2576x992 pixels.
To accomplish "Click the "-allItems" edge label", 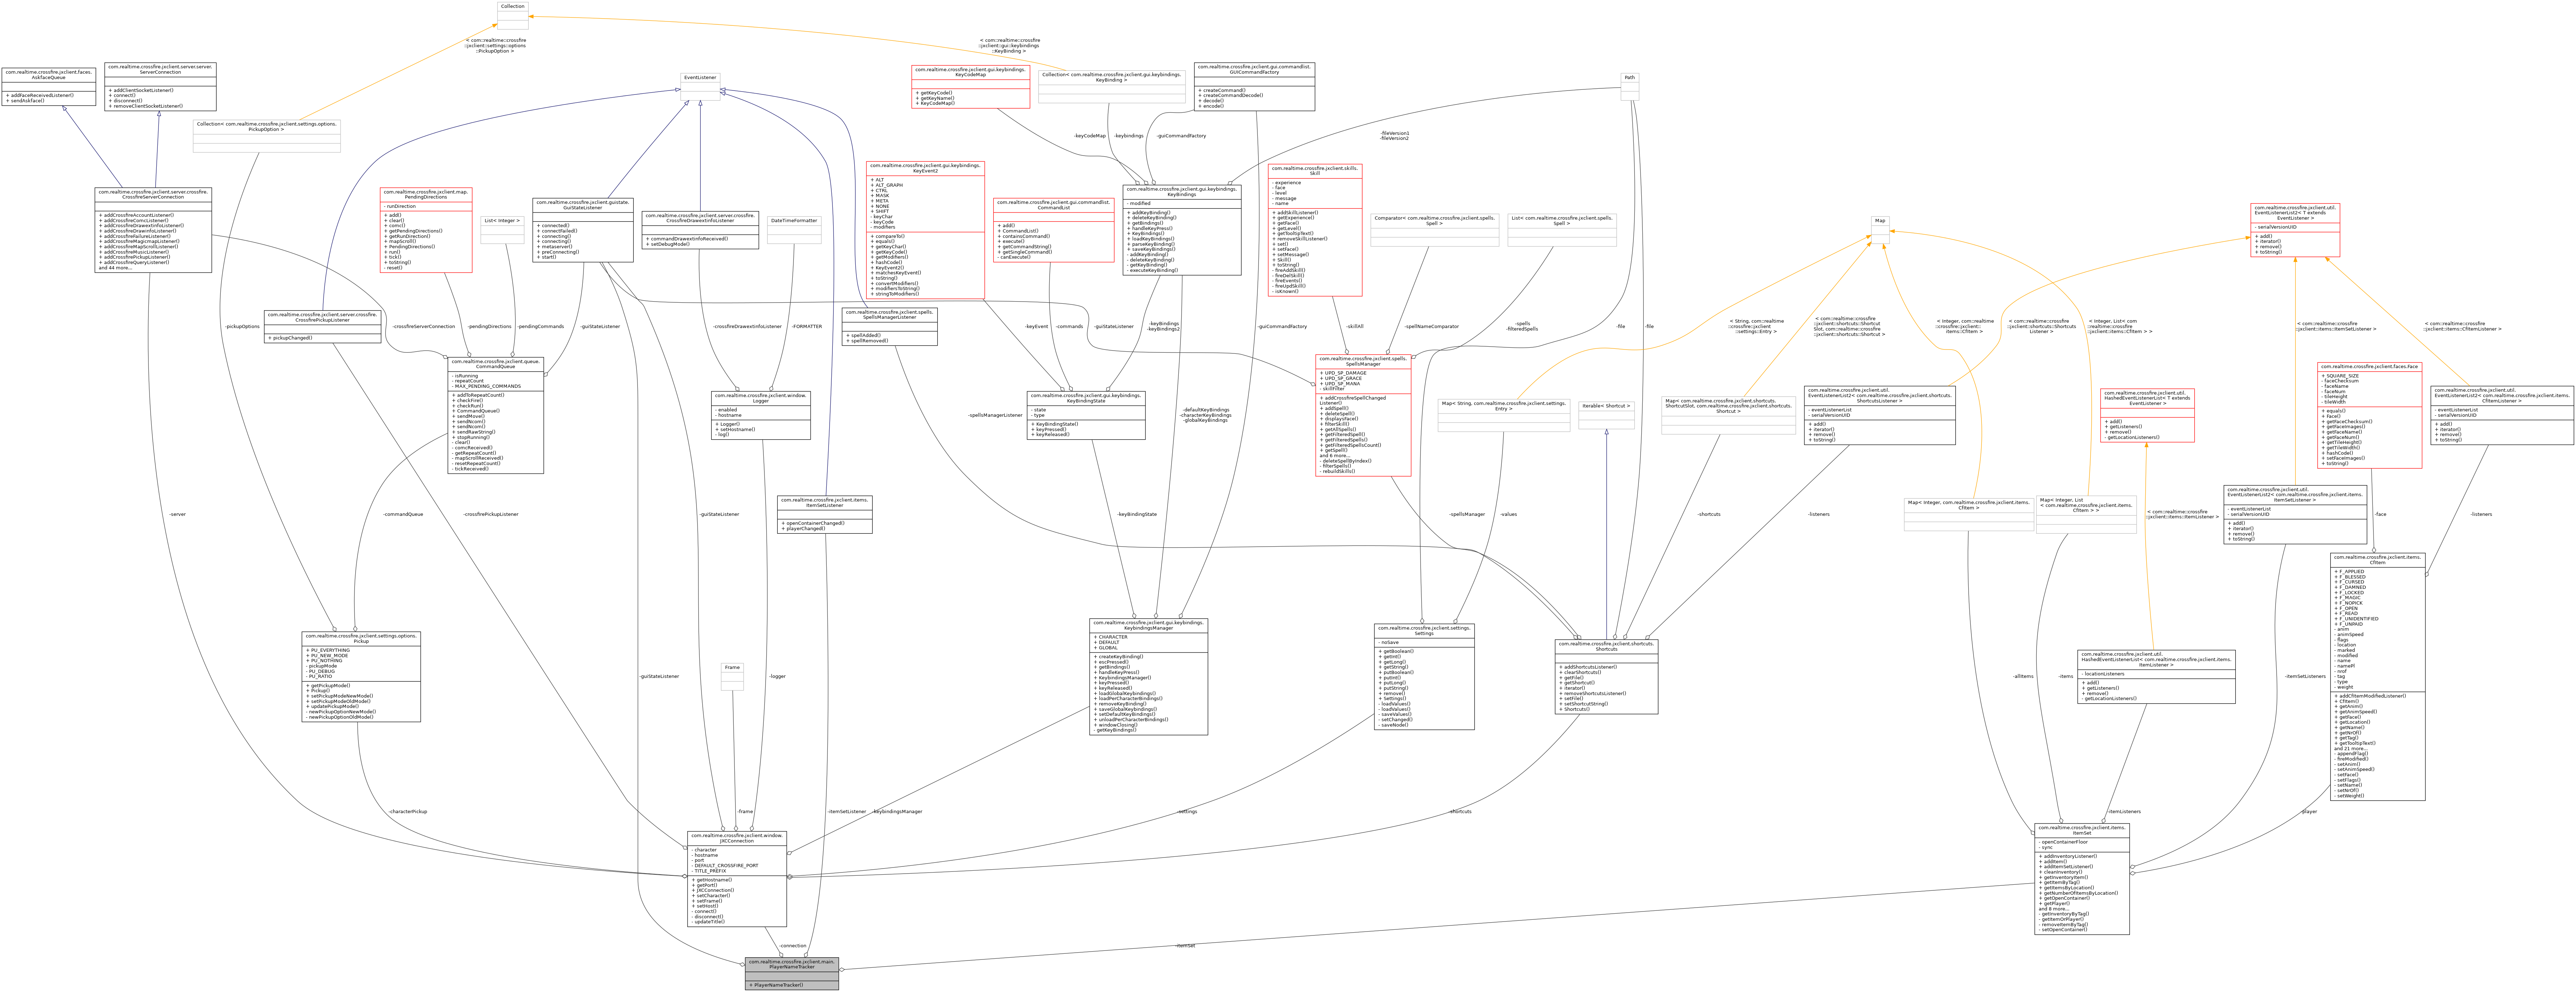I will [x=2023, y=677].
